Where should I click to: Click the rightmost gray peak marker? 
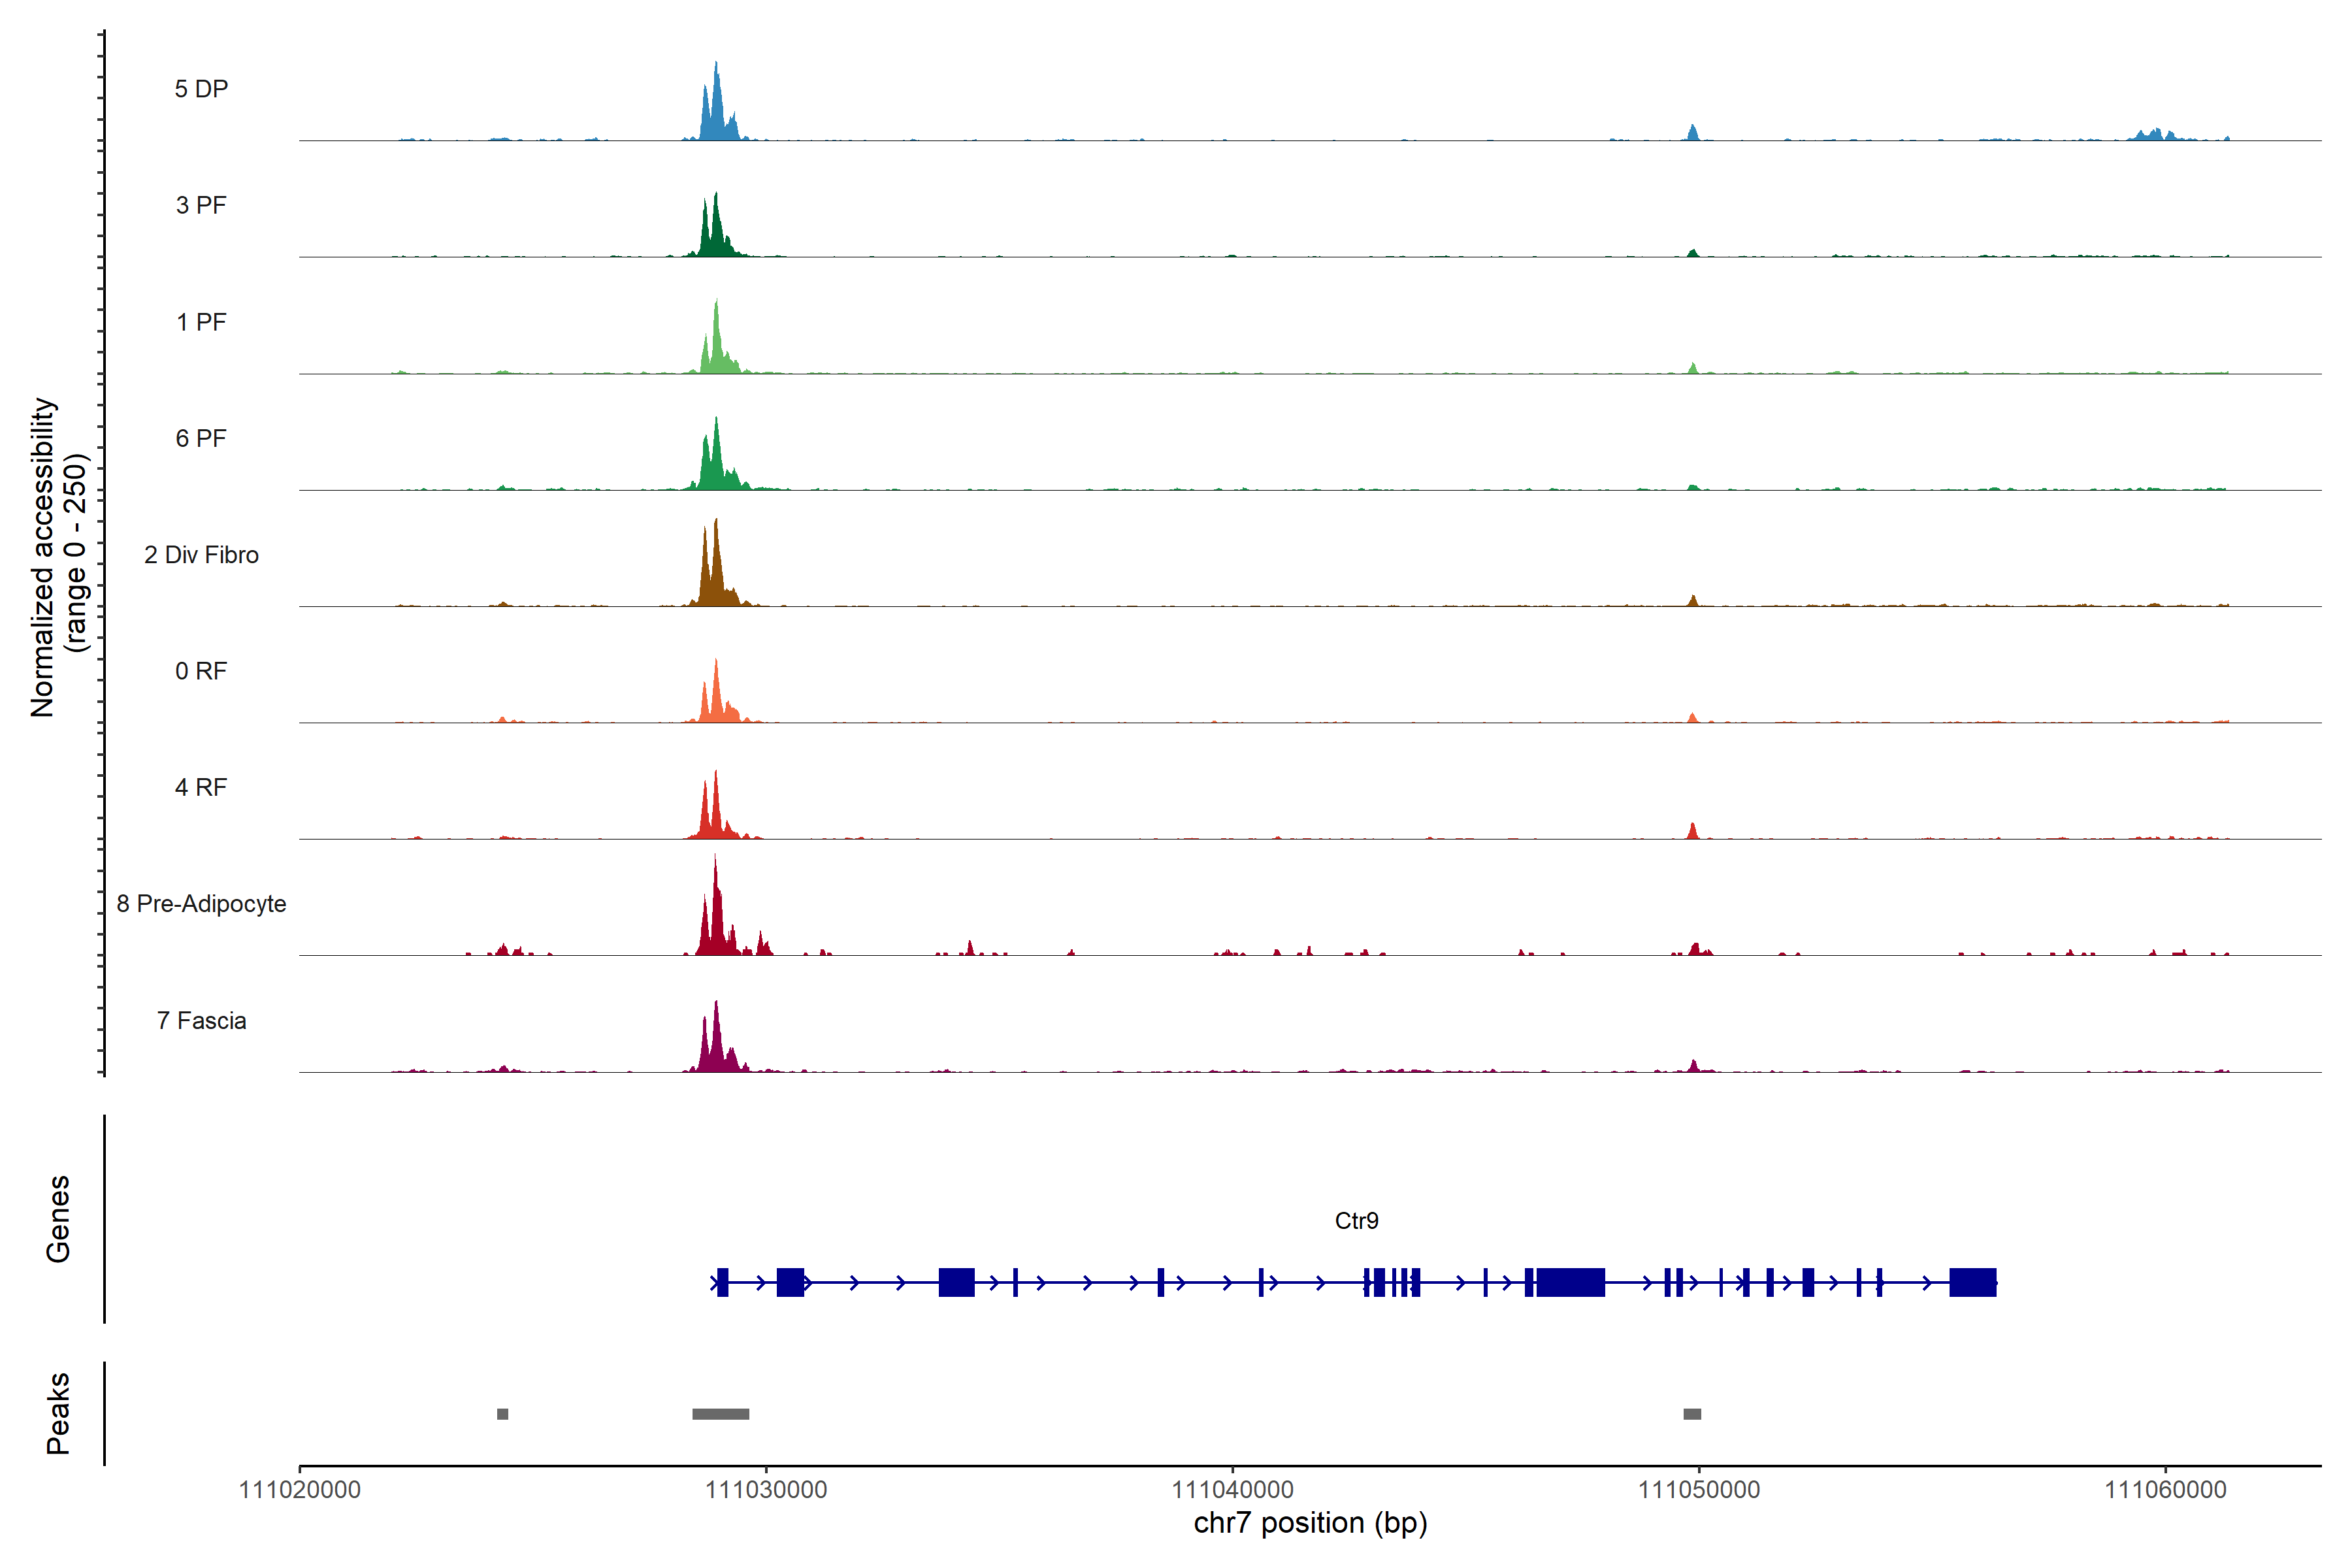pos(1692,1414)
